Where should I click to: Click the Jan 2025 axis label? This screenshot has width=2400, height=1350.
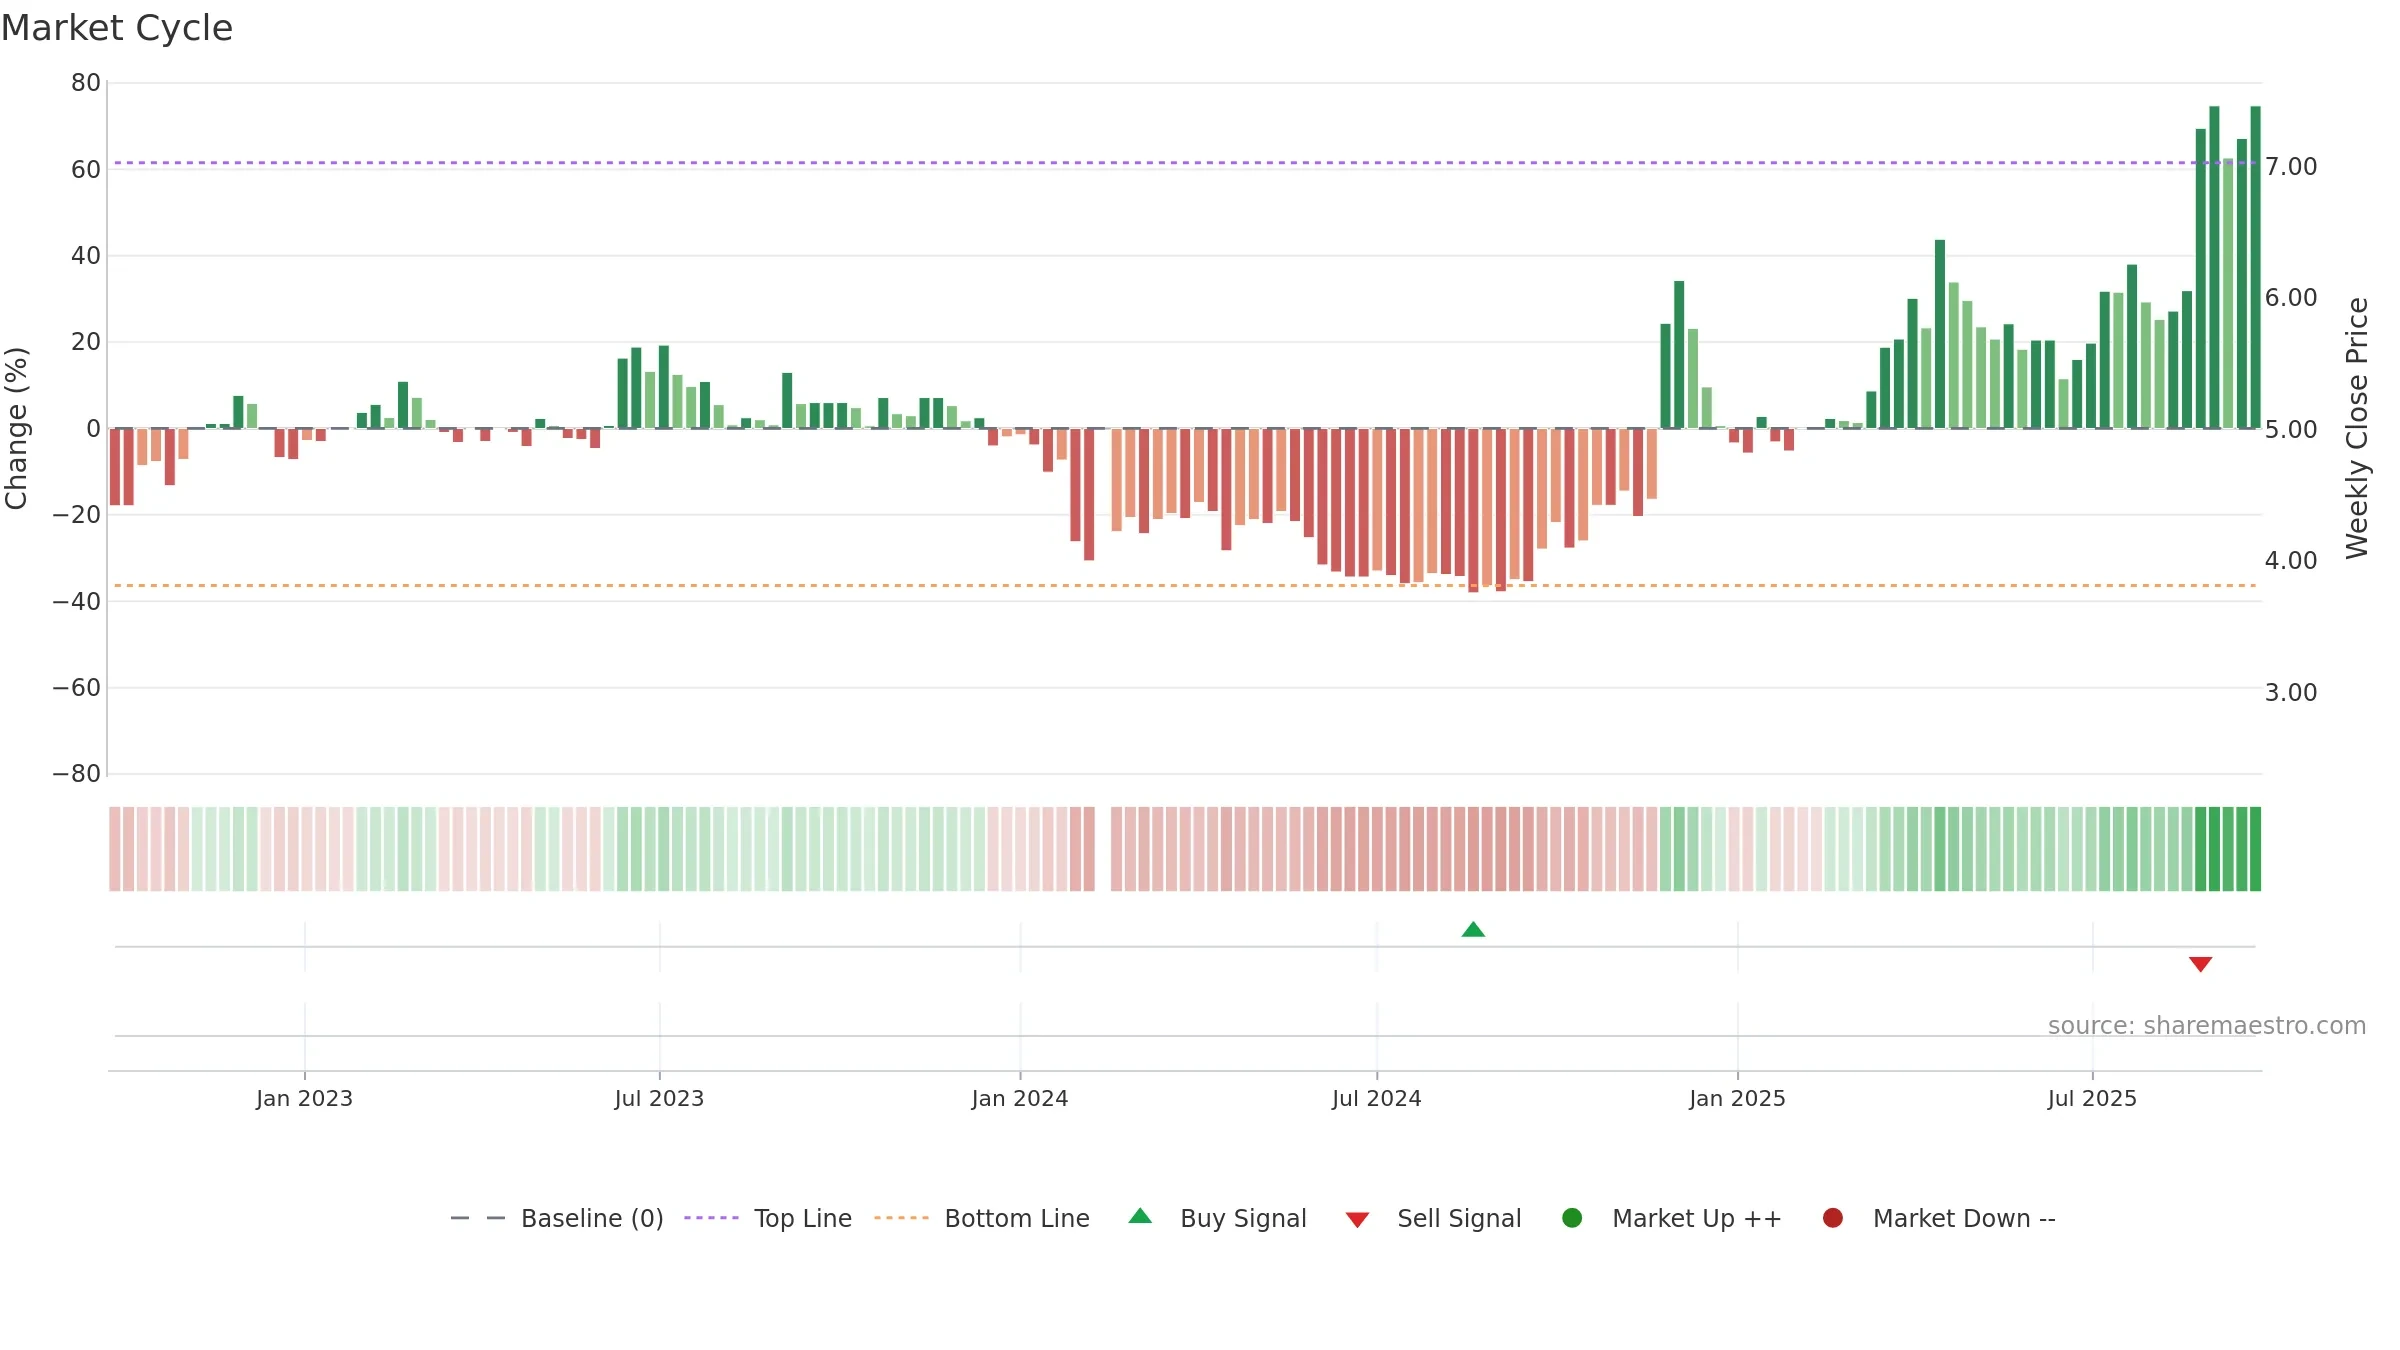coord(1737,1098)
